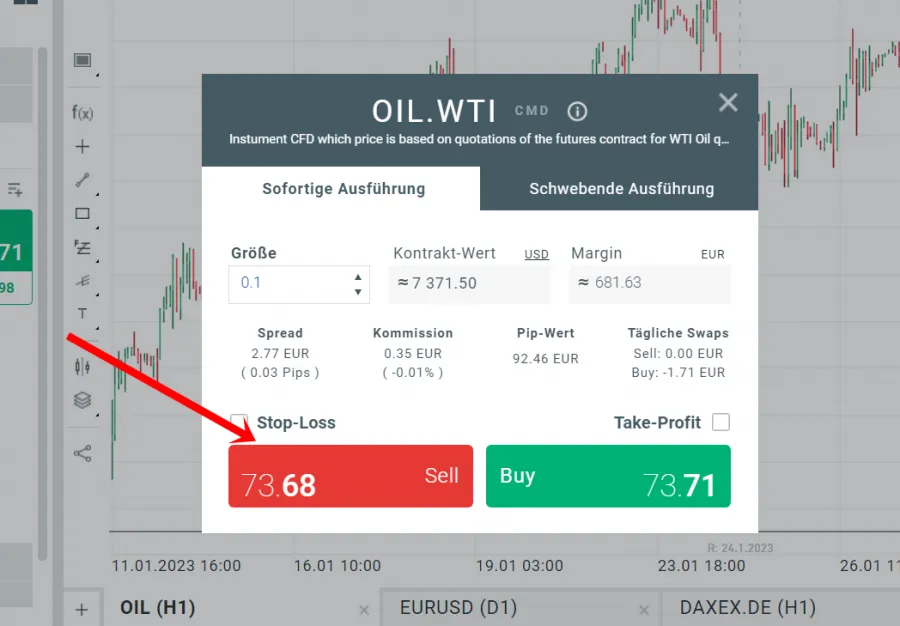Image resolution: width=900 pixels, height=626 pixels.
Task: Click the Größe volume input field
Action: pyautogui.click(x=290, y=283)
